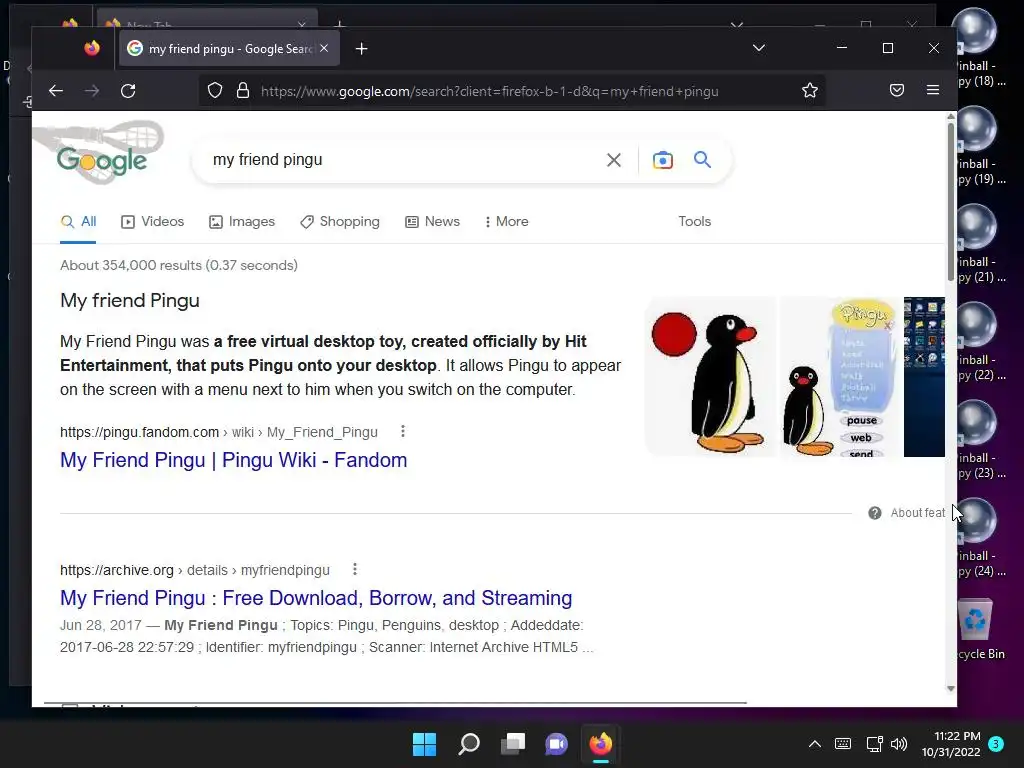Screen dimensions: 1024x768
Task: Open My Friend Pingu Pingu Wiki Fandom link
Action: click(x=233, y=460)
